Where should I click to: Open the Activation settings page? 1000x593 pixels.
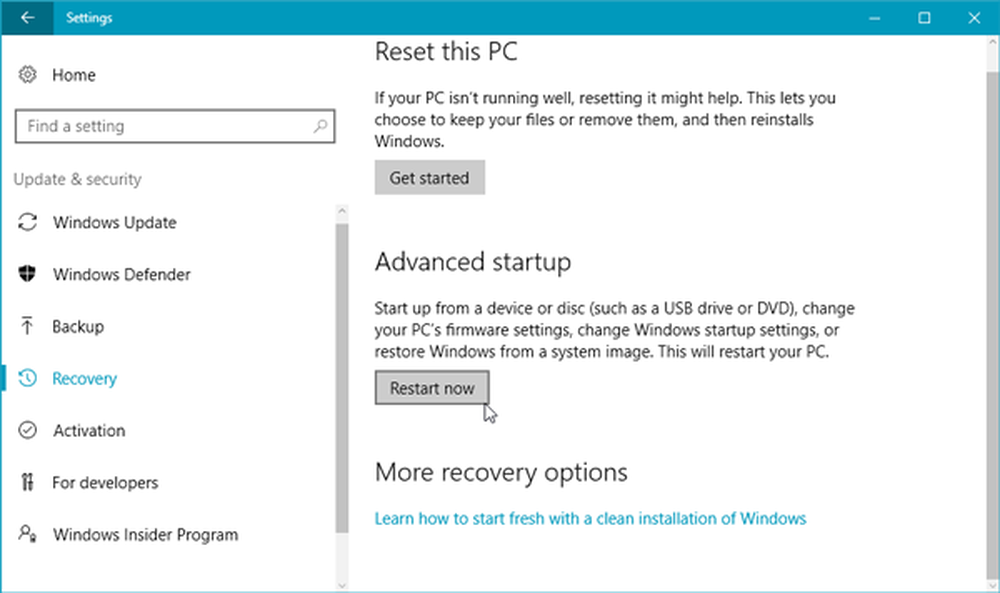pos(89,430)
